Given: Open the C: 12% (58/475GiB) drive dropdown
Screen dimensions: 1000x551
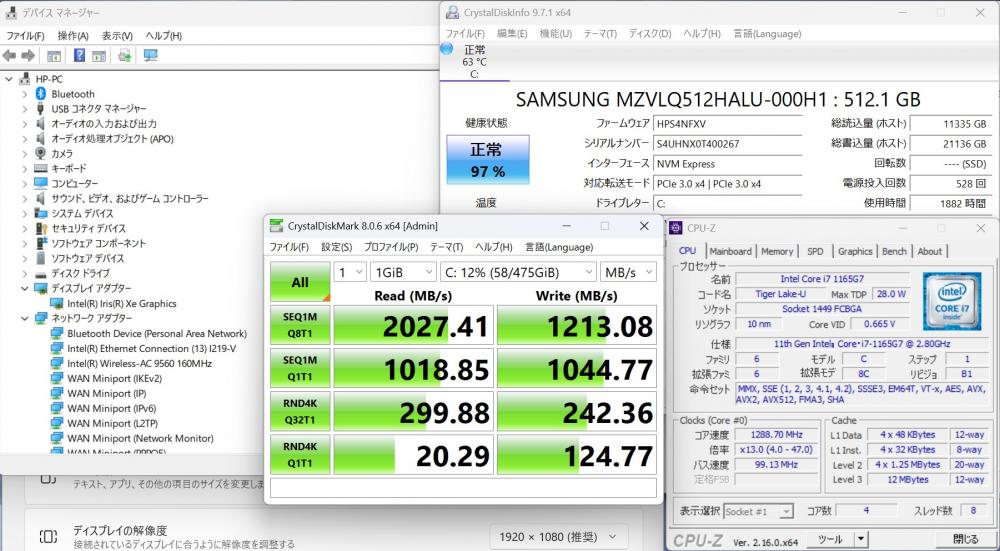Looking at the screenshot, I should point(518,272).
